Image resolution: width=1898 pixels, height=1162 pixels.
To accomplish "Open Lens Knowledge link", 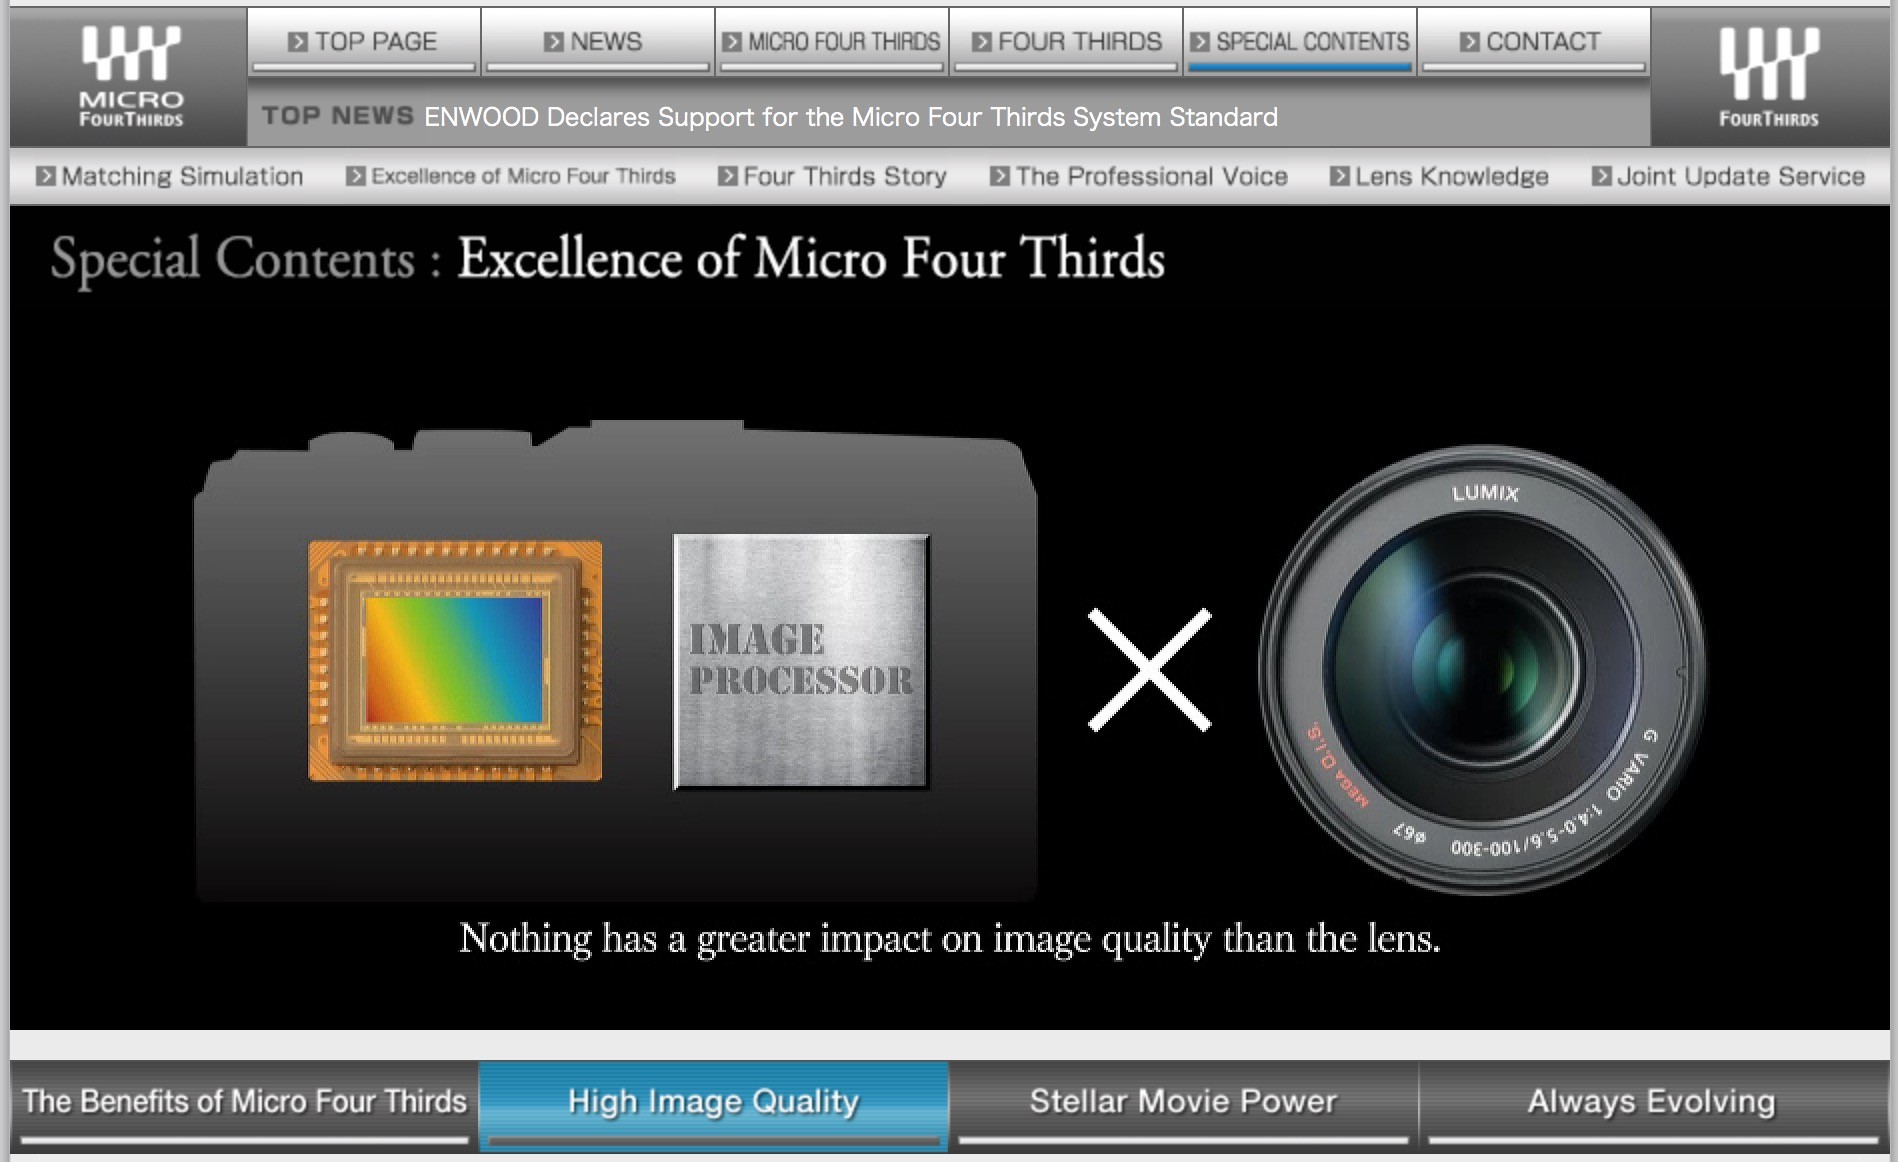I will click(1439, 177).
